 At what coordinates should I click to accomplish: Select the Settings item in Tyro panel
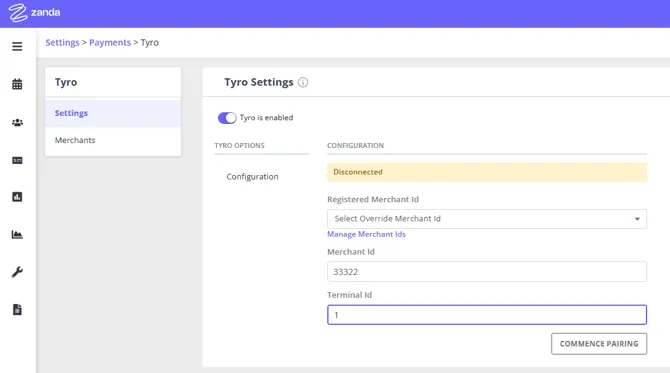point(113,113)
